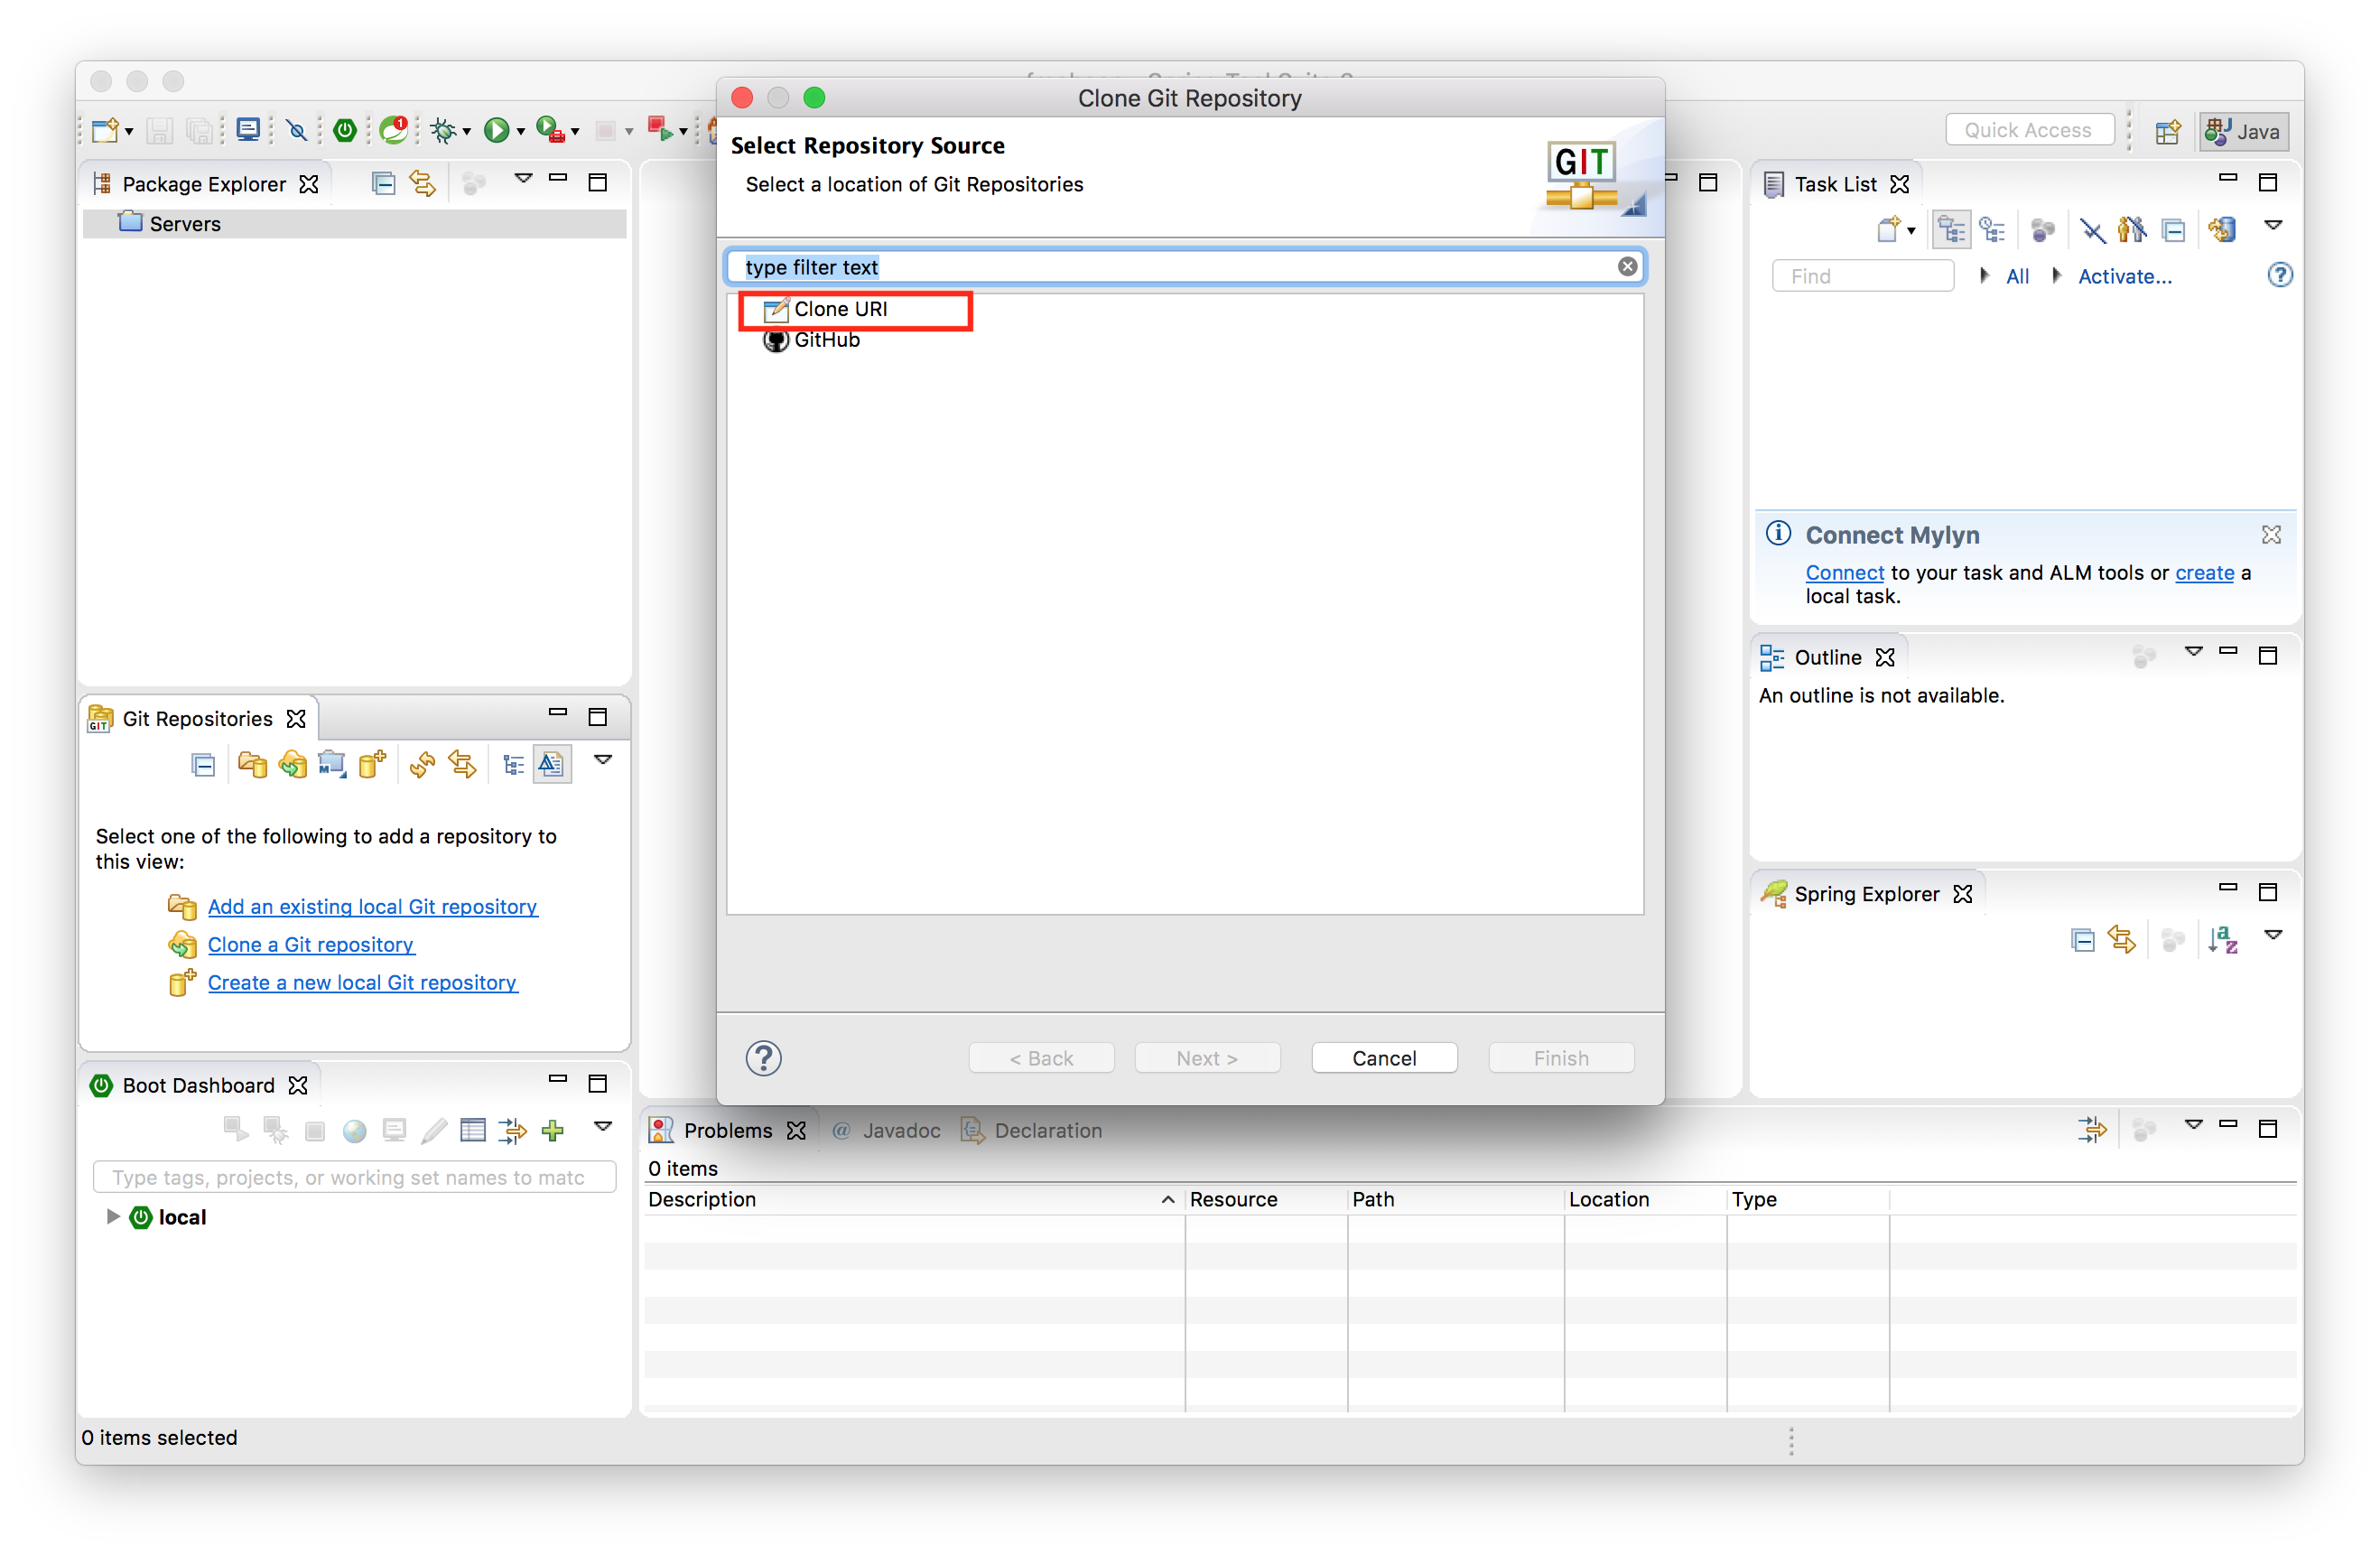Image resolution: width=2380 pixels, height=1555 pixels.
Task: Expand the local node in Boot Dashboard
Action: click(113, 1216)
